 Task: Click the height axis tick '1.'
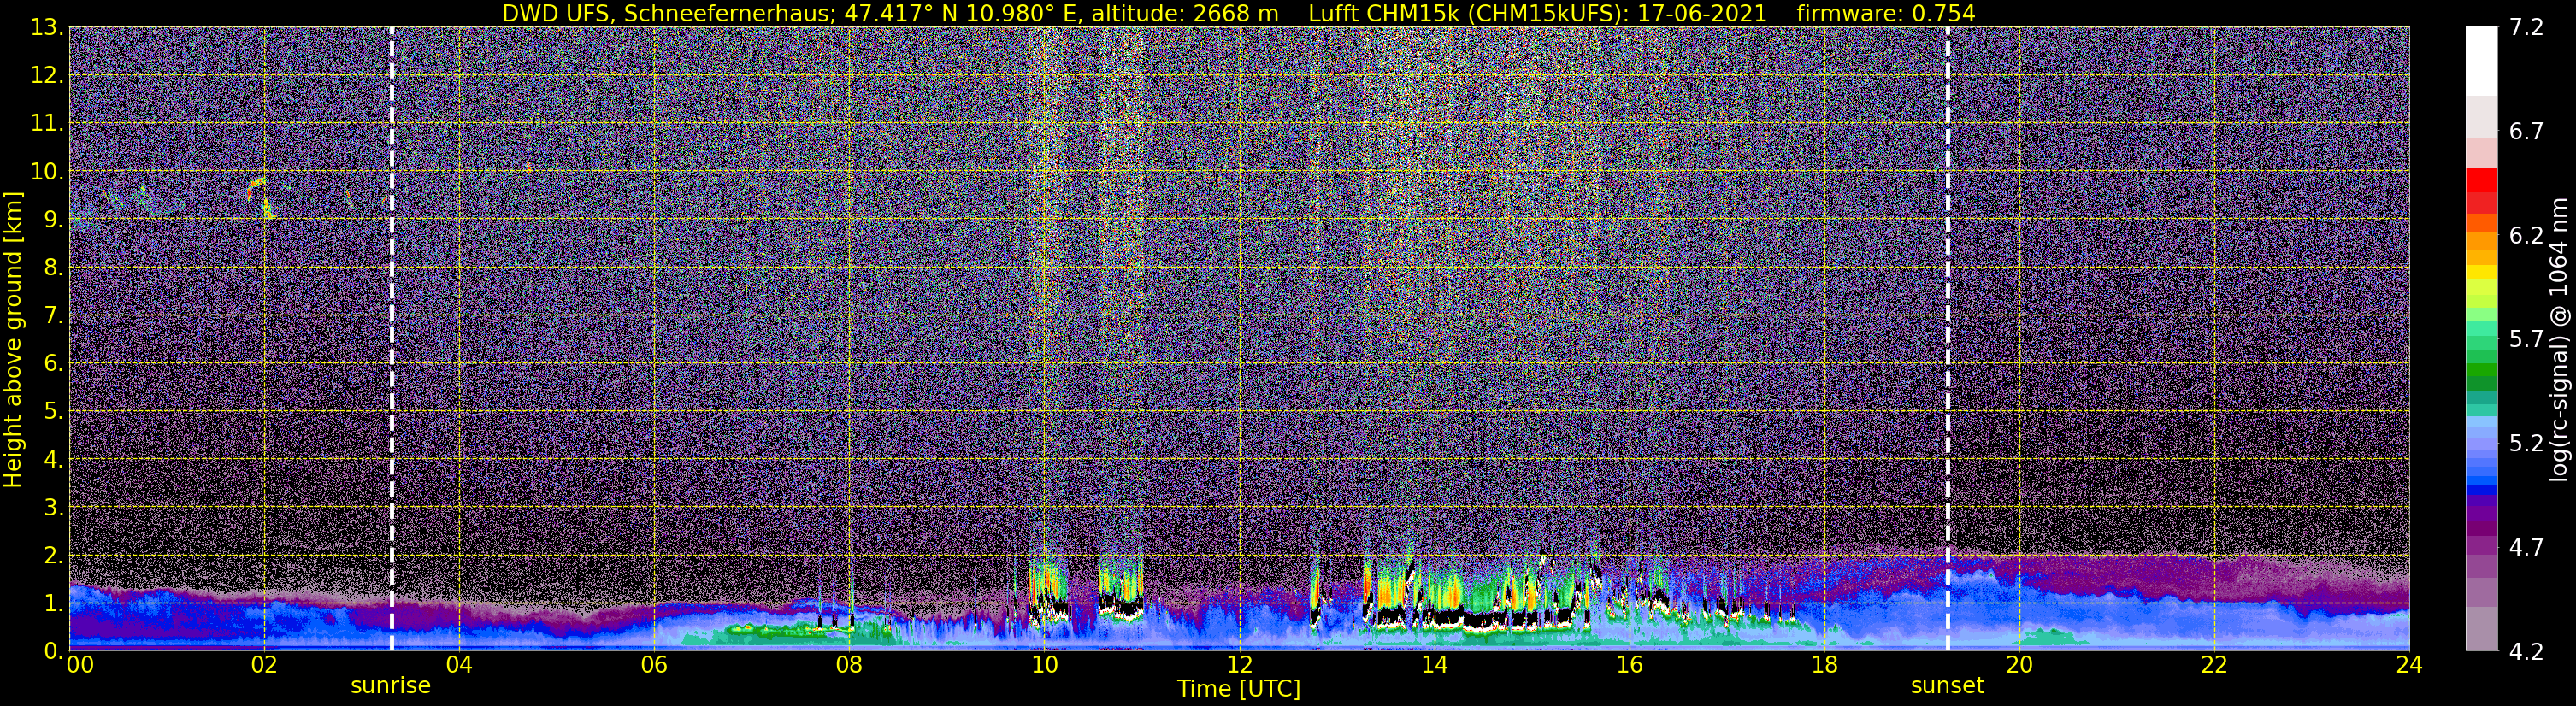52,603
